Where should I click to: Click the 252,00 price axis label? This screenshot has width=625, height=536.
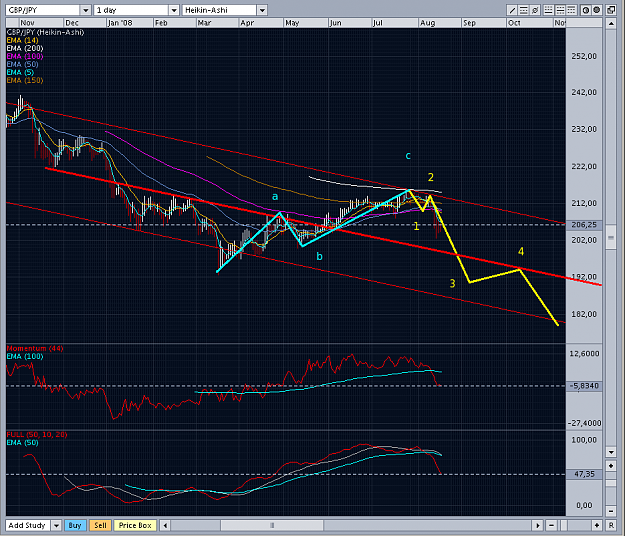[584, 56]
